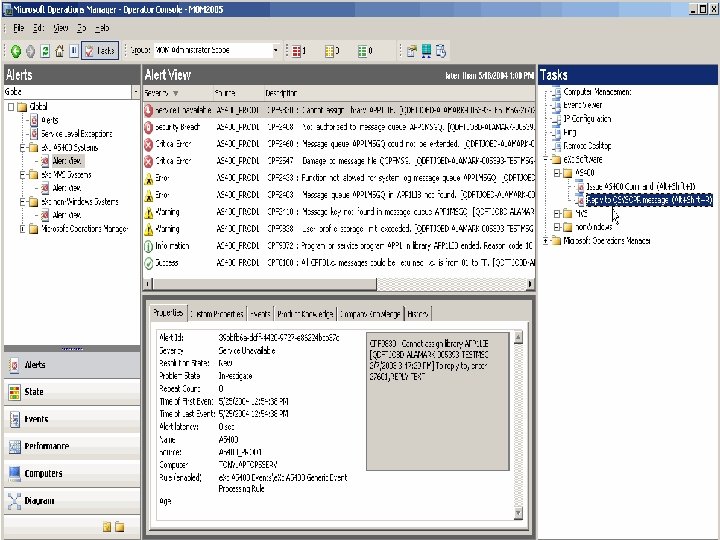720x540 pixels.
Task: Collapse the AS400 folder in Tasks
Action: 557,173
